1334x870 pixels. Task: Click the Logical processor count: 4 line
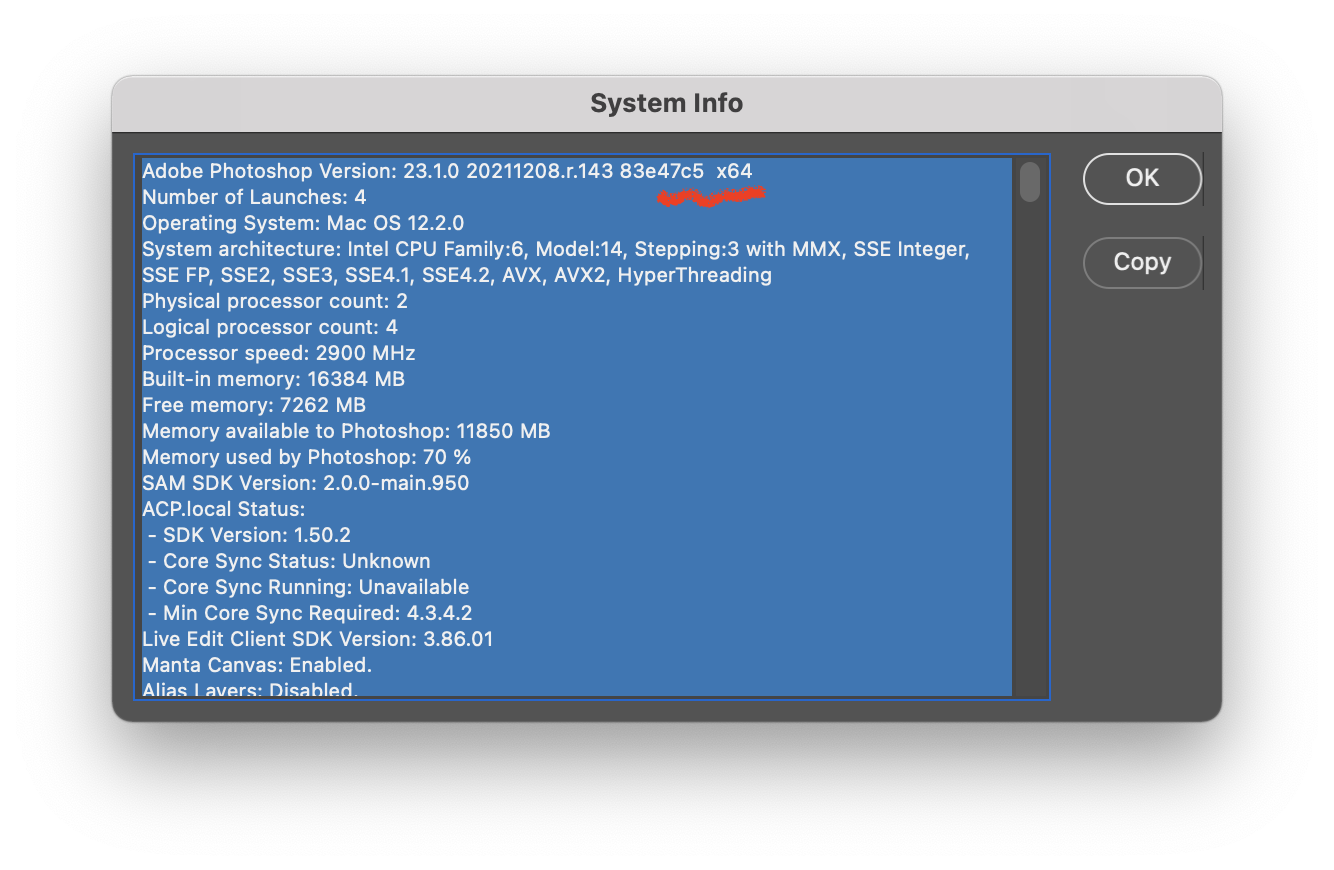pyautogui.click(x=270, y=327)
